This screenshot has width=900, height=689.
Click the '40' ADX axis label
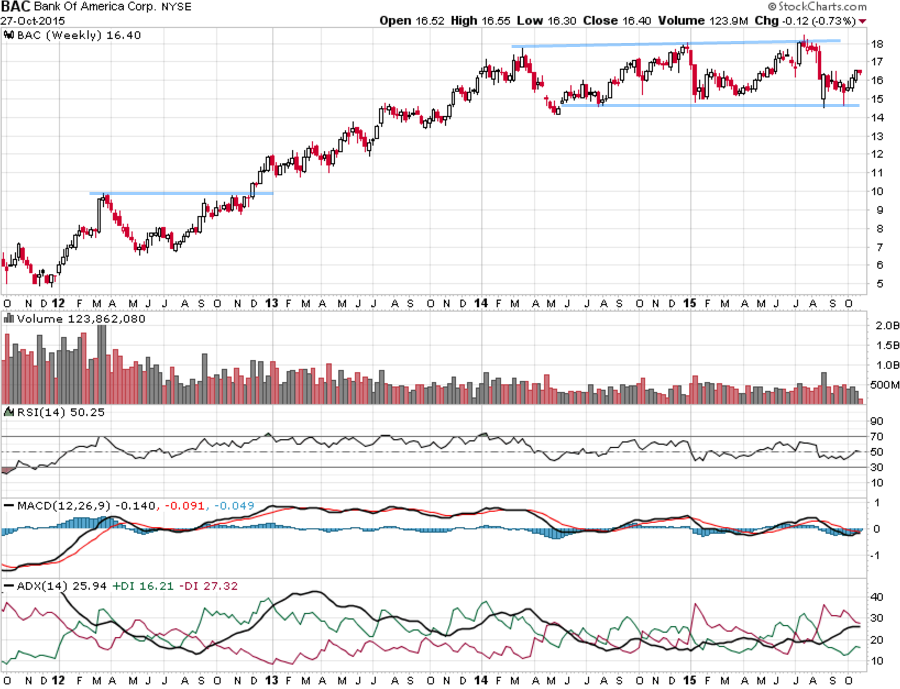[876, 597]
